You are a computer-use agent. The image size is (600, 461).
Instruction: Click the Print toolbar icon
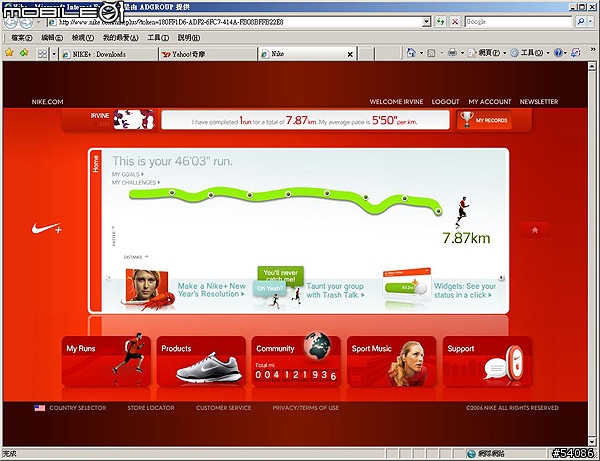(x=452, y=53)
